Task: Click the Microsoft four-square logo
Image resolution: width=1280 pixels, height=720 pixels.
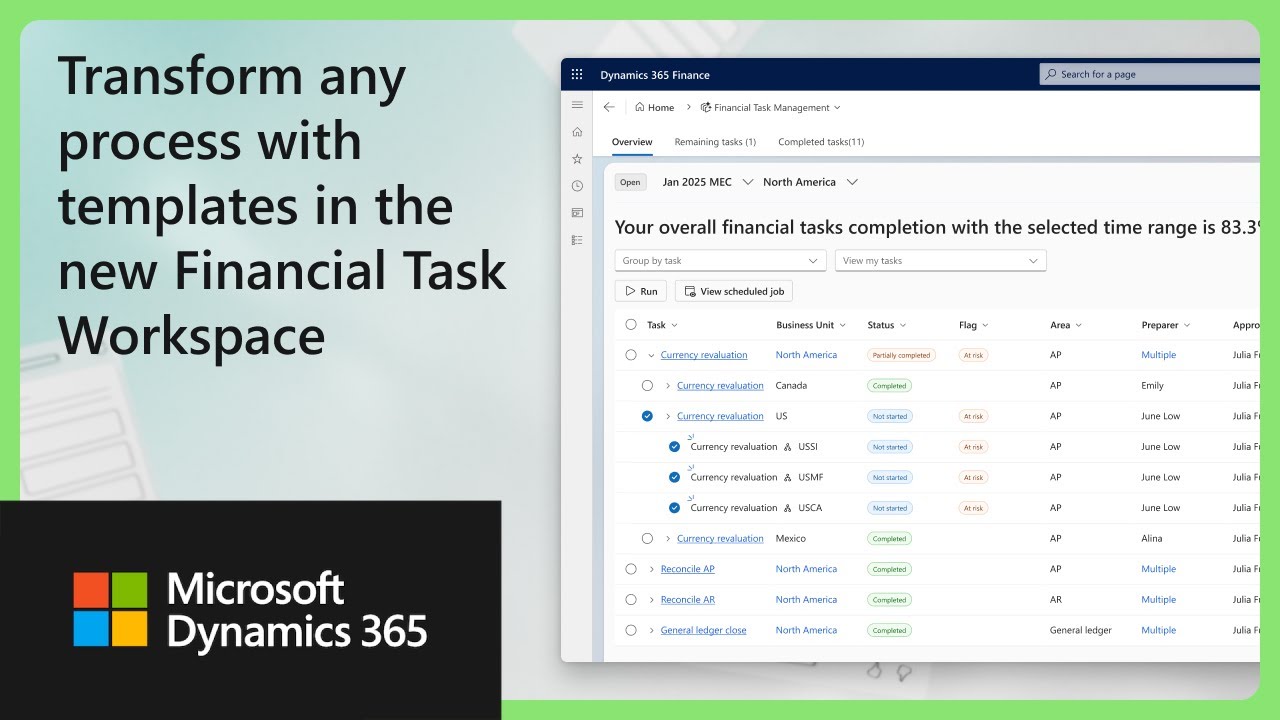Action: pos(110,609)
